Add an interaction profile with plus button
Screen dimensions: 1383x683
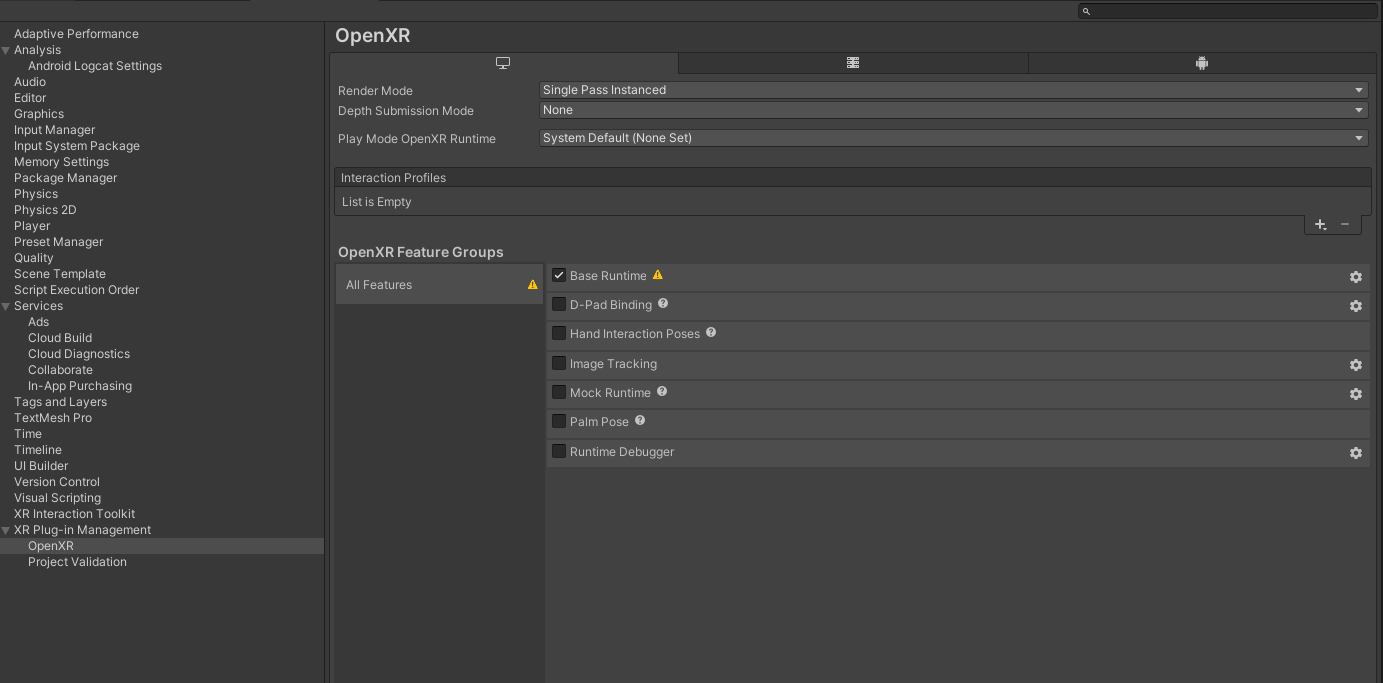1320,225
